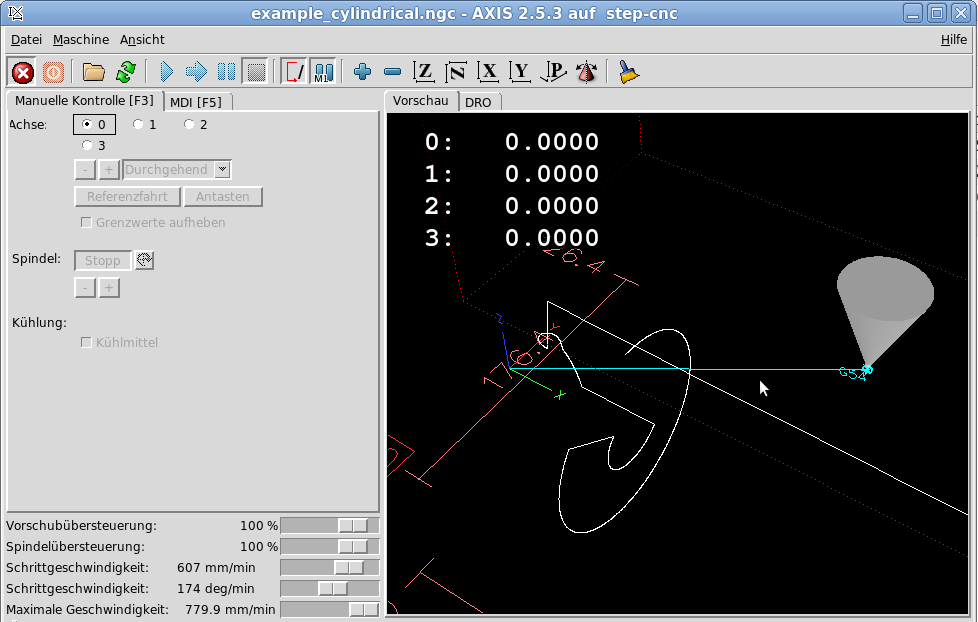Open the Ansicht menu
The width and height of the screenshot is (978, 622).
pyautogui.click(x=142, y=39)
